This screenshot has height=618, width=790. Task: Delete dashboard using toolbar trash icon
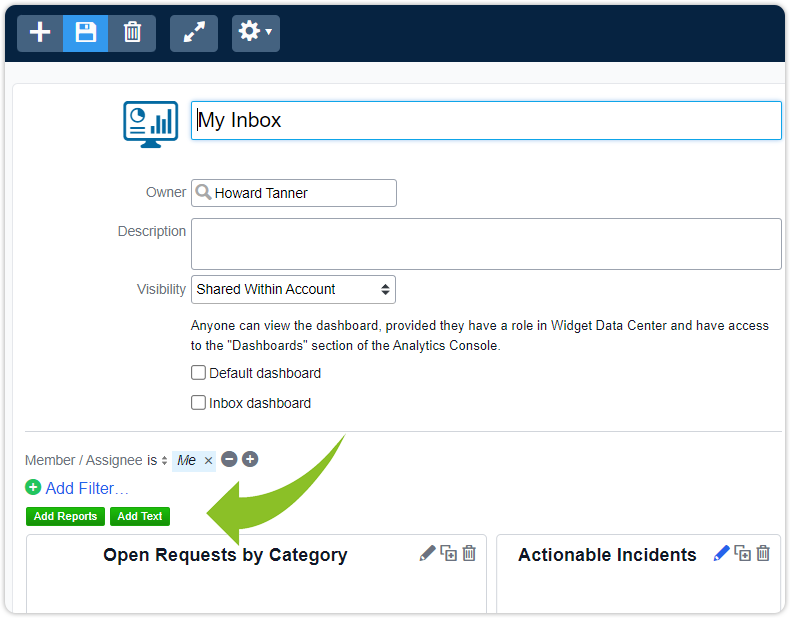[x=132, y=33]
